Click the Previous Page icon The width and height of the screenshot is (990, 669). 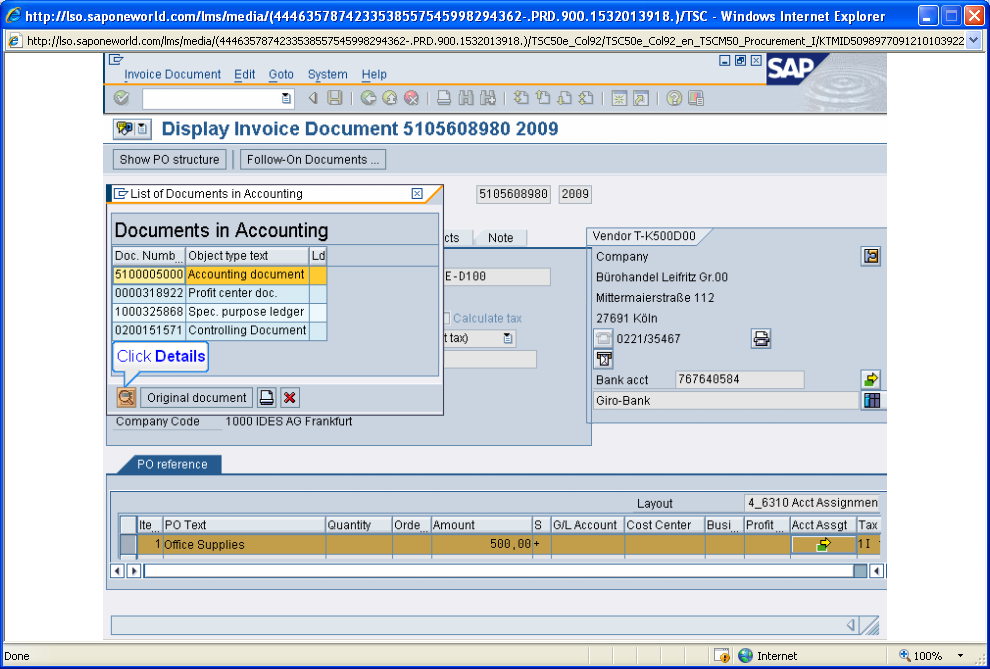tap(542, 98)
